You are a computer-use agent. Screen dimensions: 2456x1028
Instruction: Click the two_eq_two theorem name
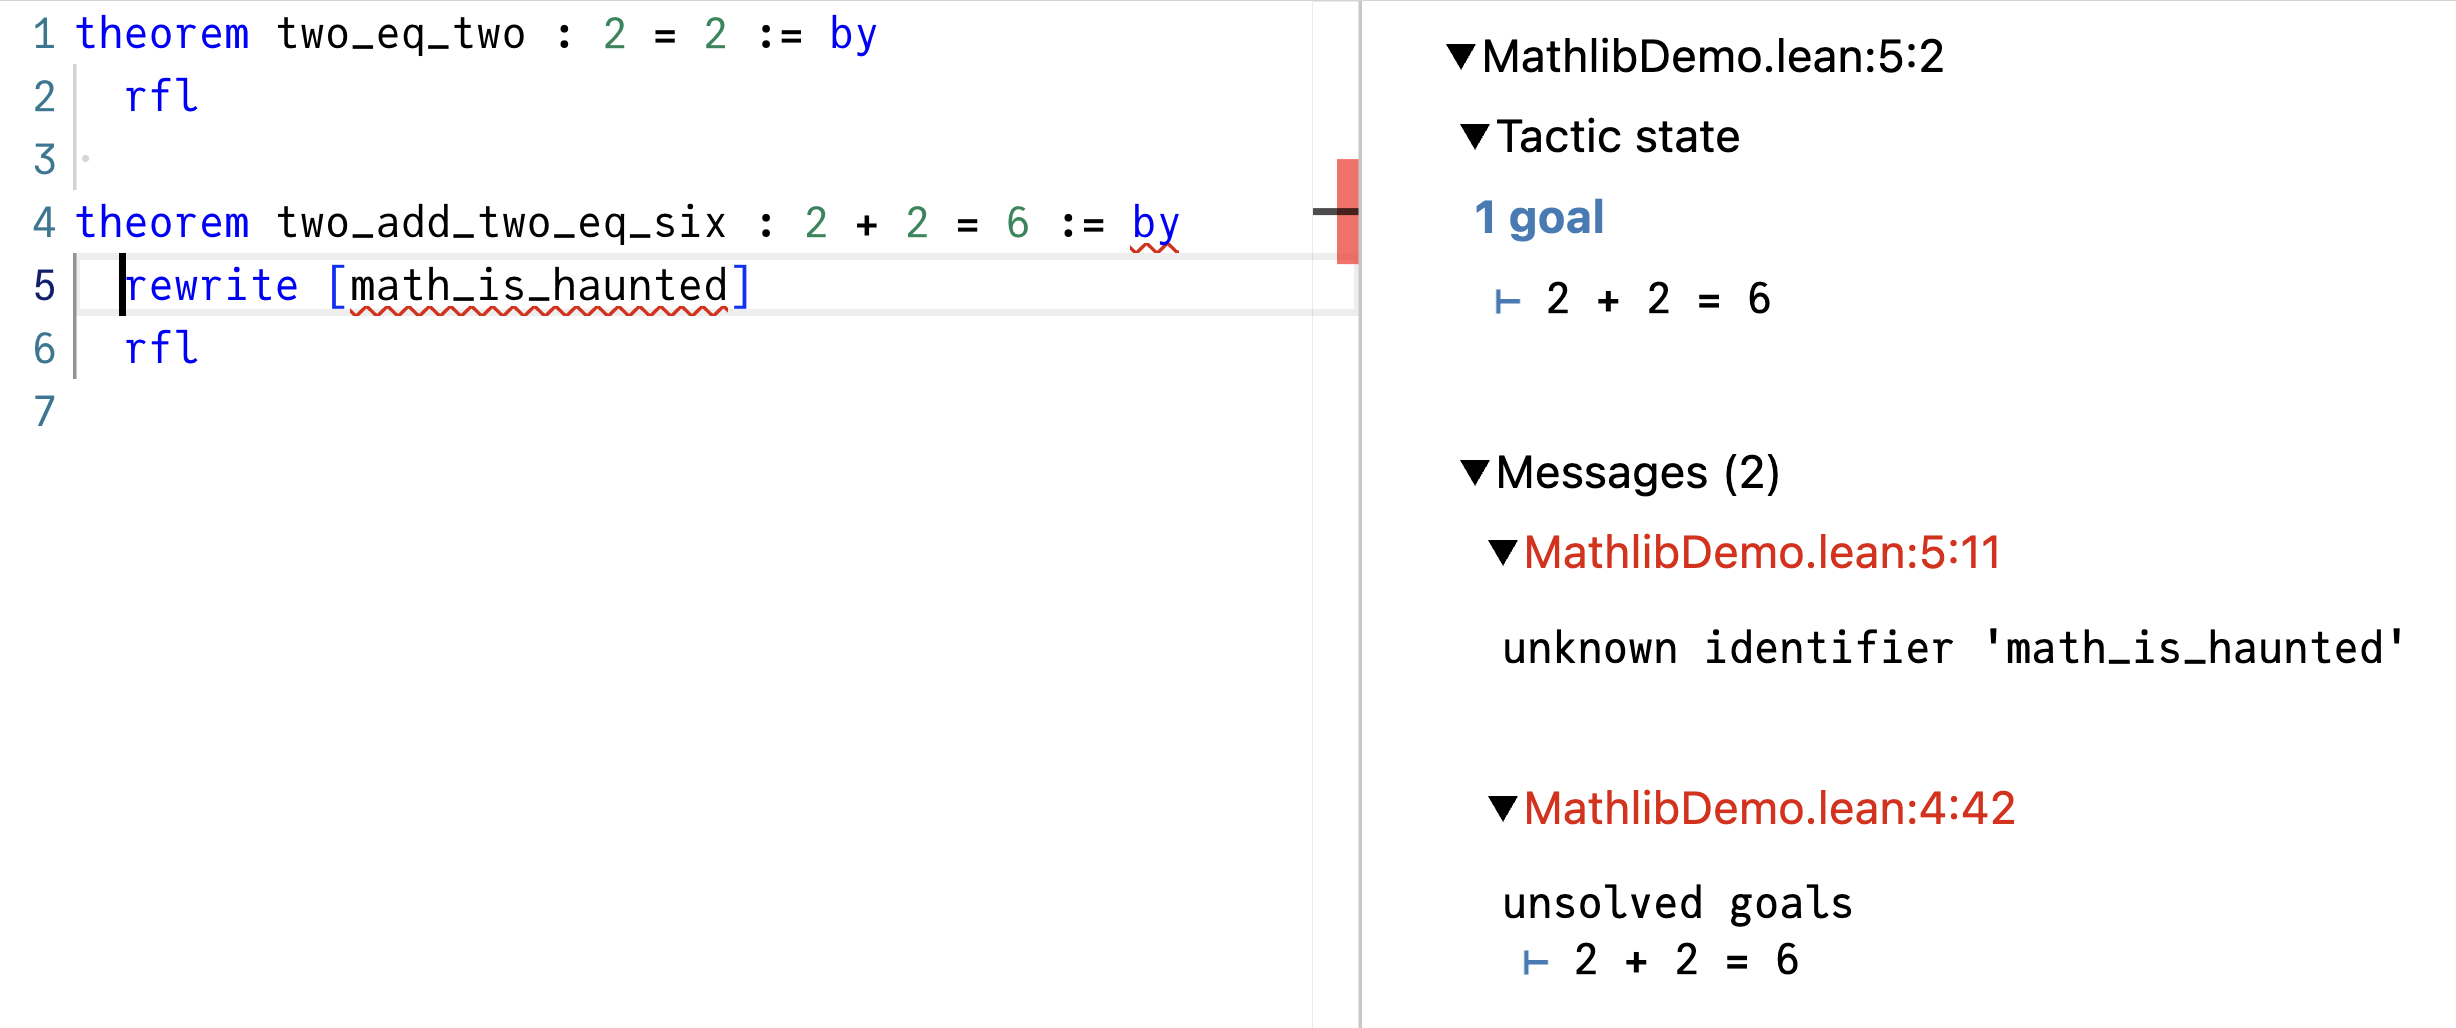400,34
